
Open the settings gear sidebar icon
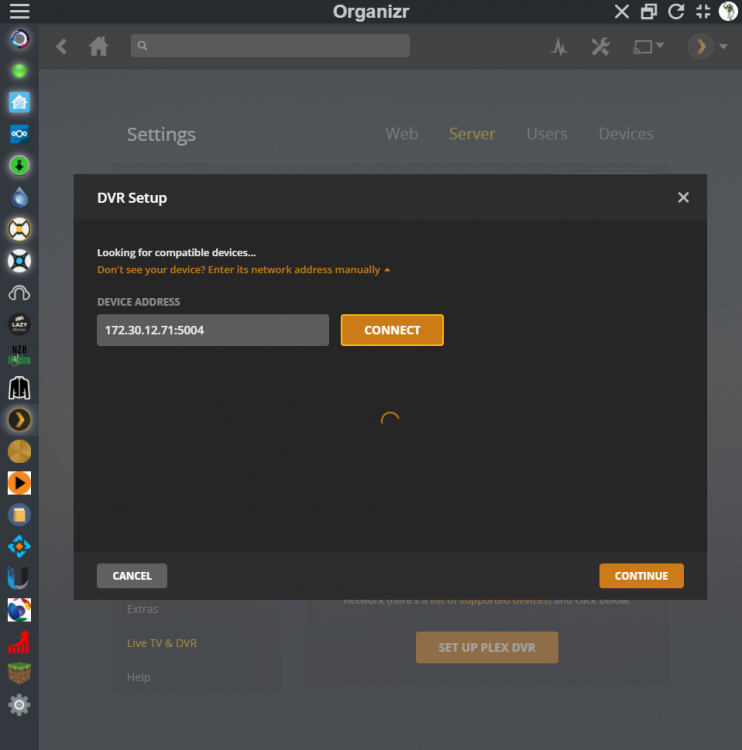[x=20, y=705]
